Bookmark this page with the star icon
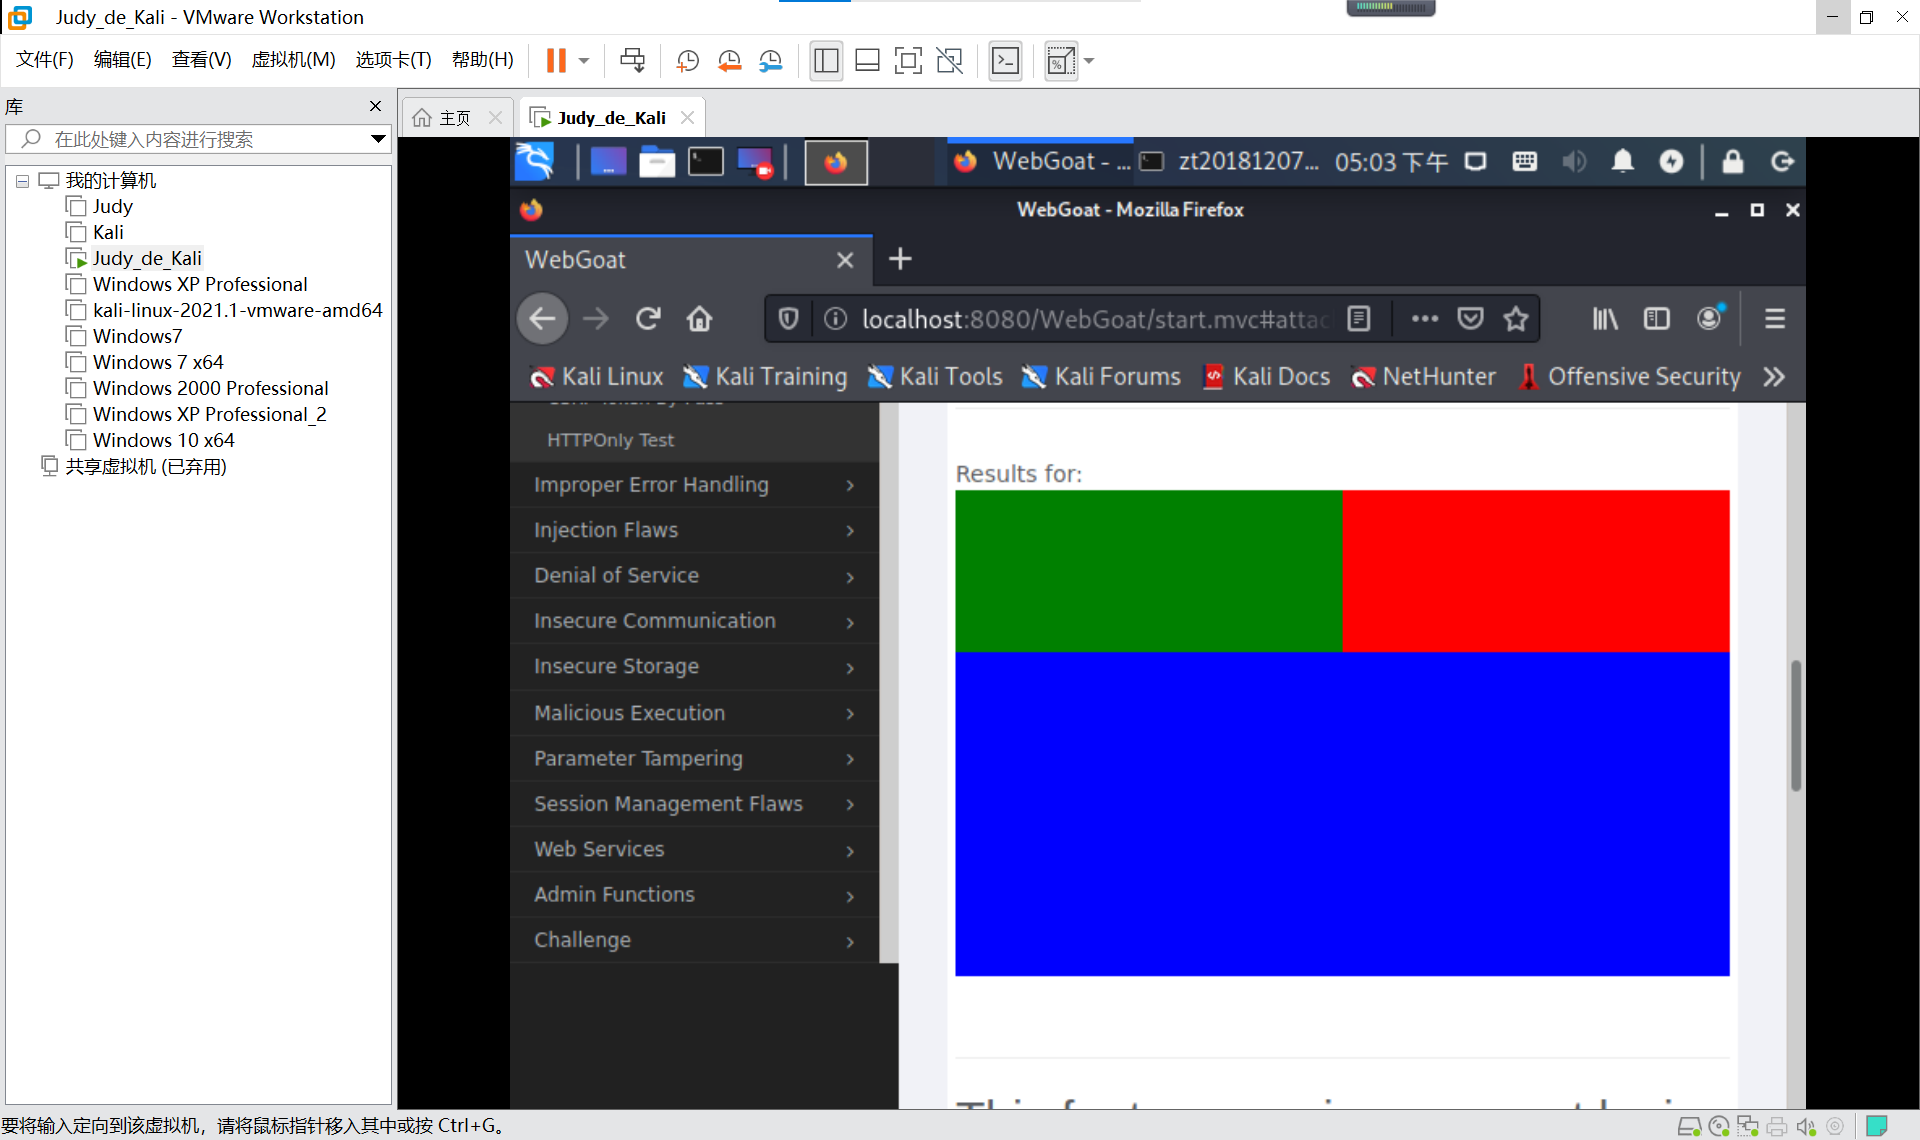The image size is (1920, 1140). point(1516,319)
